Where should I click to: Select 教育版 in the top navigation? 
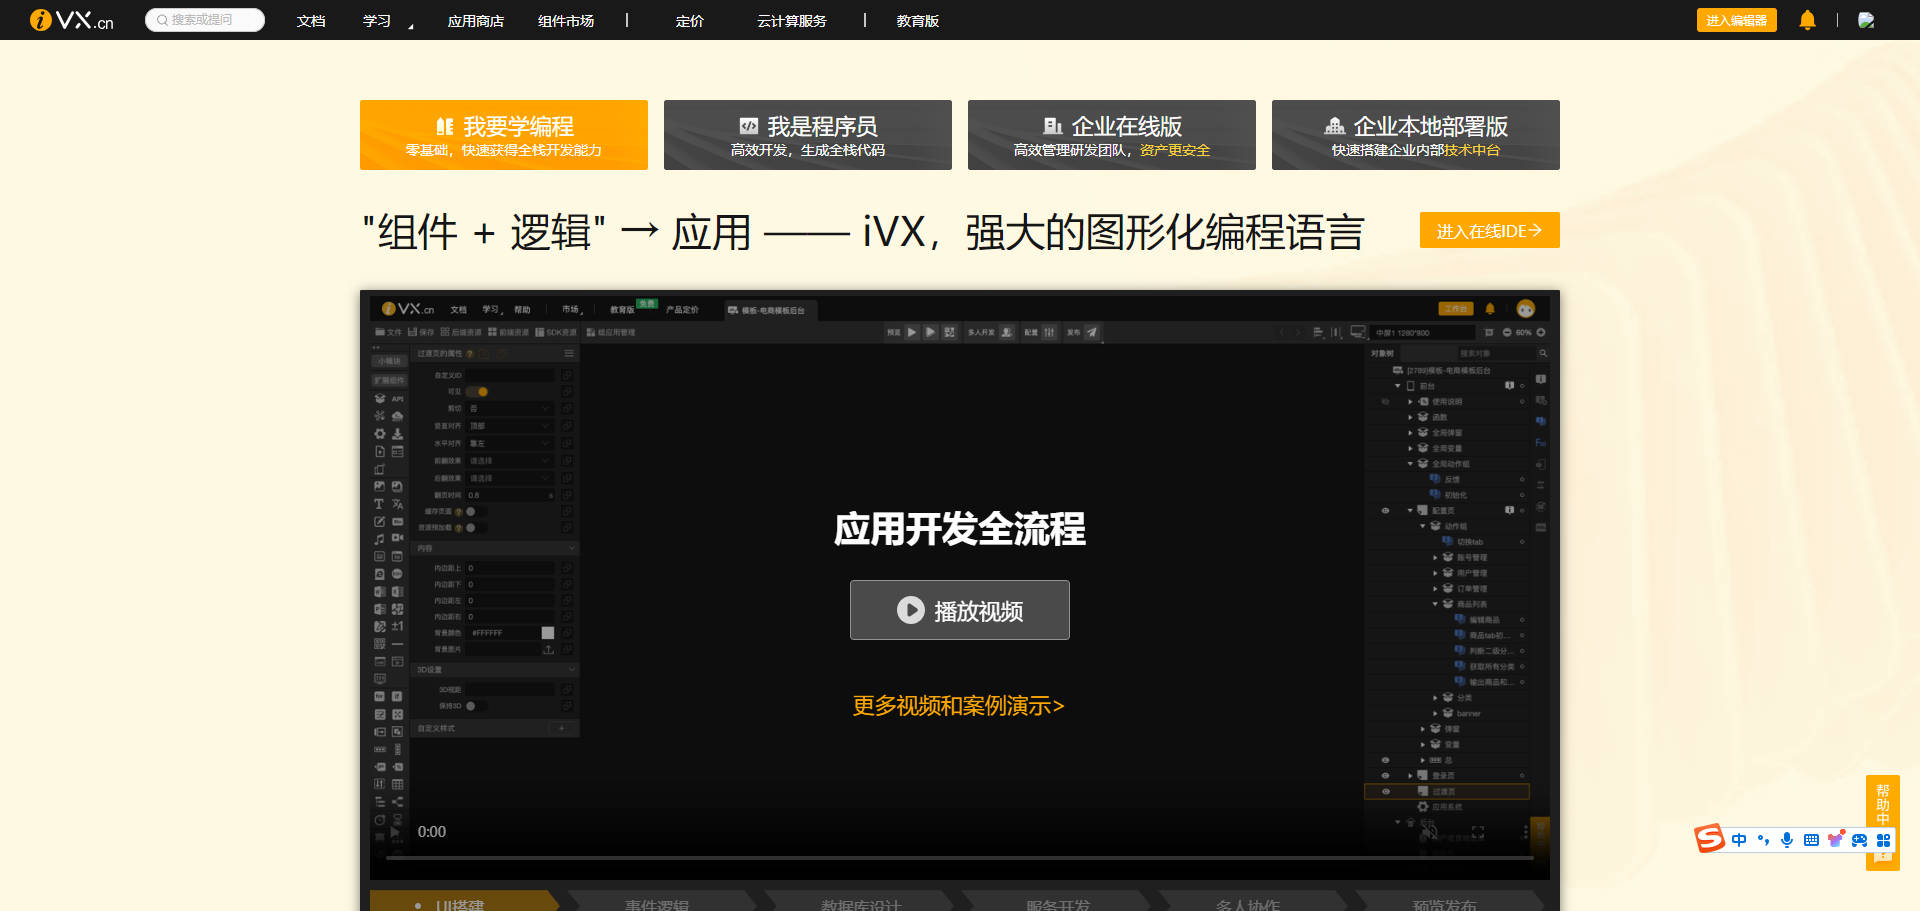[x=918, y=21]
